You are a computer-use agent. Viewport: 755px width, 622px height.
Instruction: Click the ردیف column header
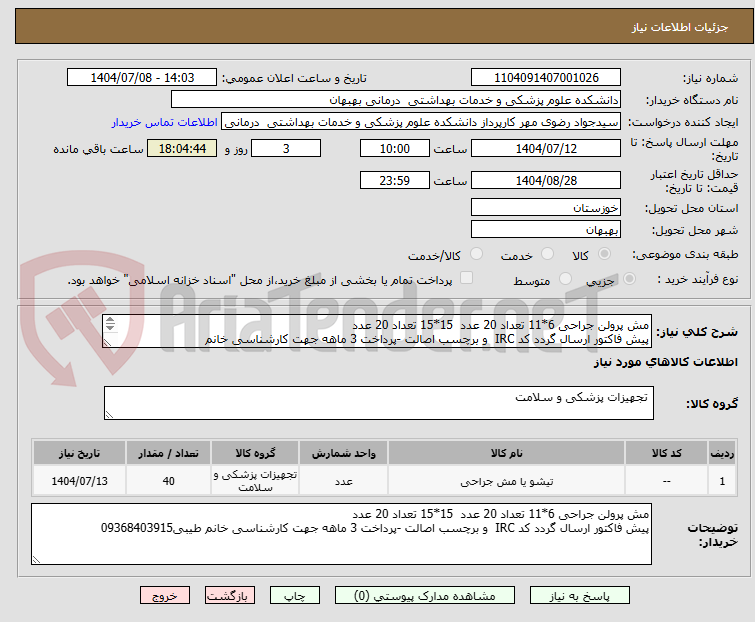722,453
